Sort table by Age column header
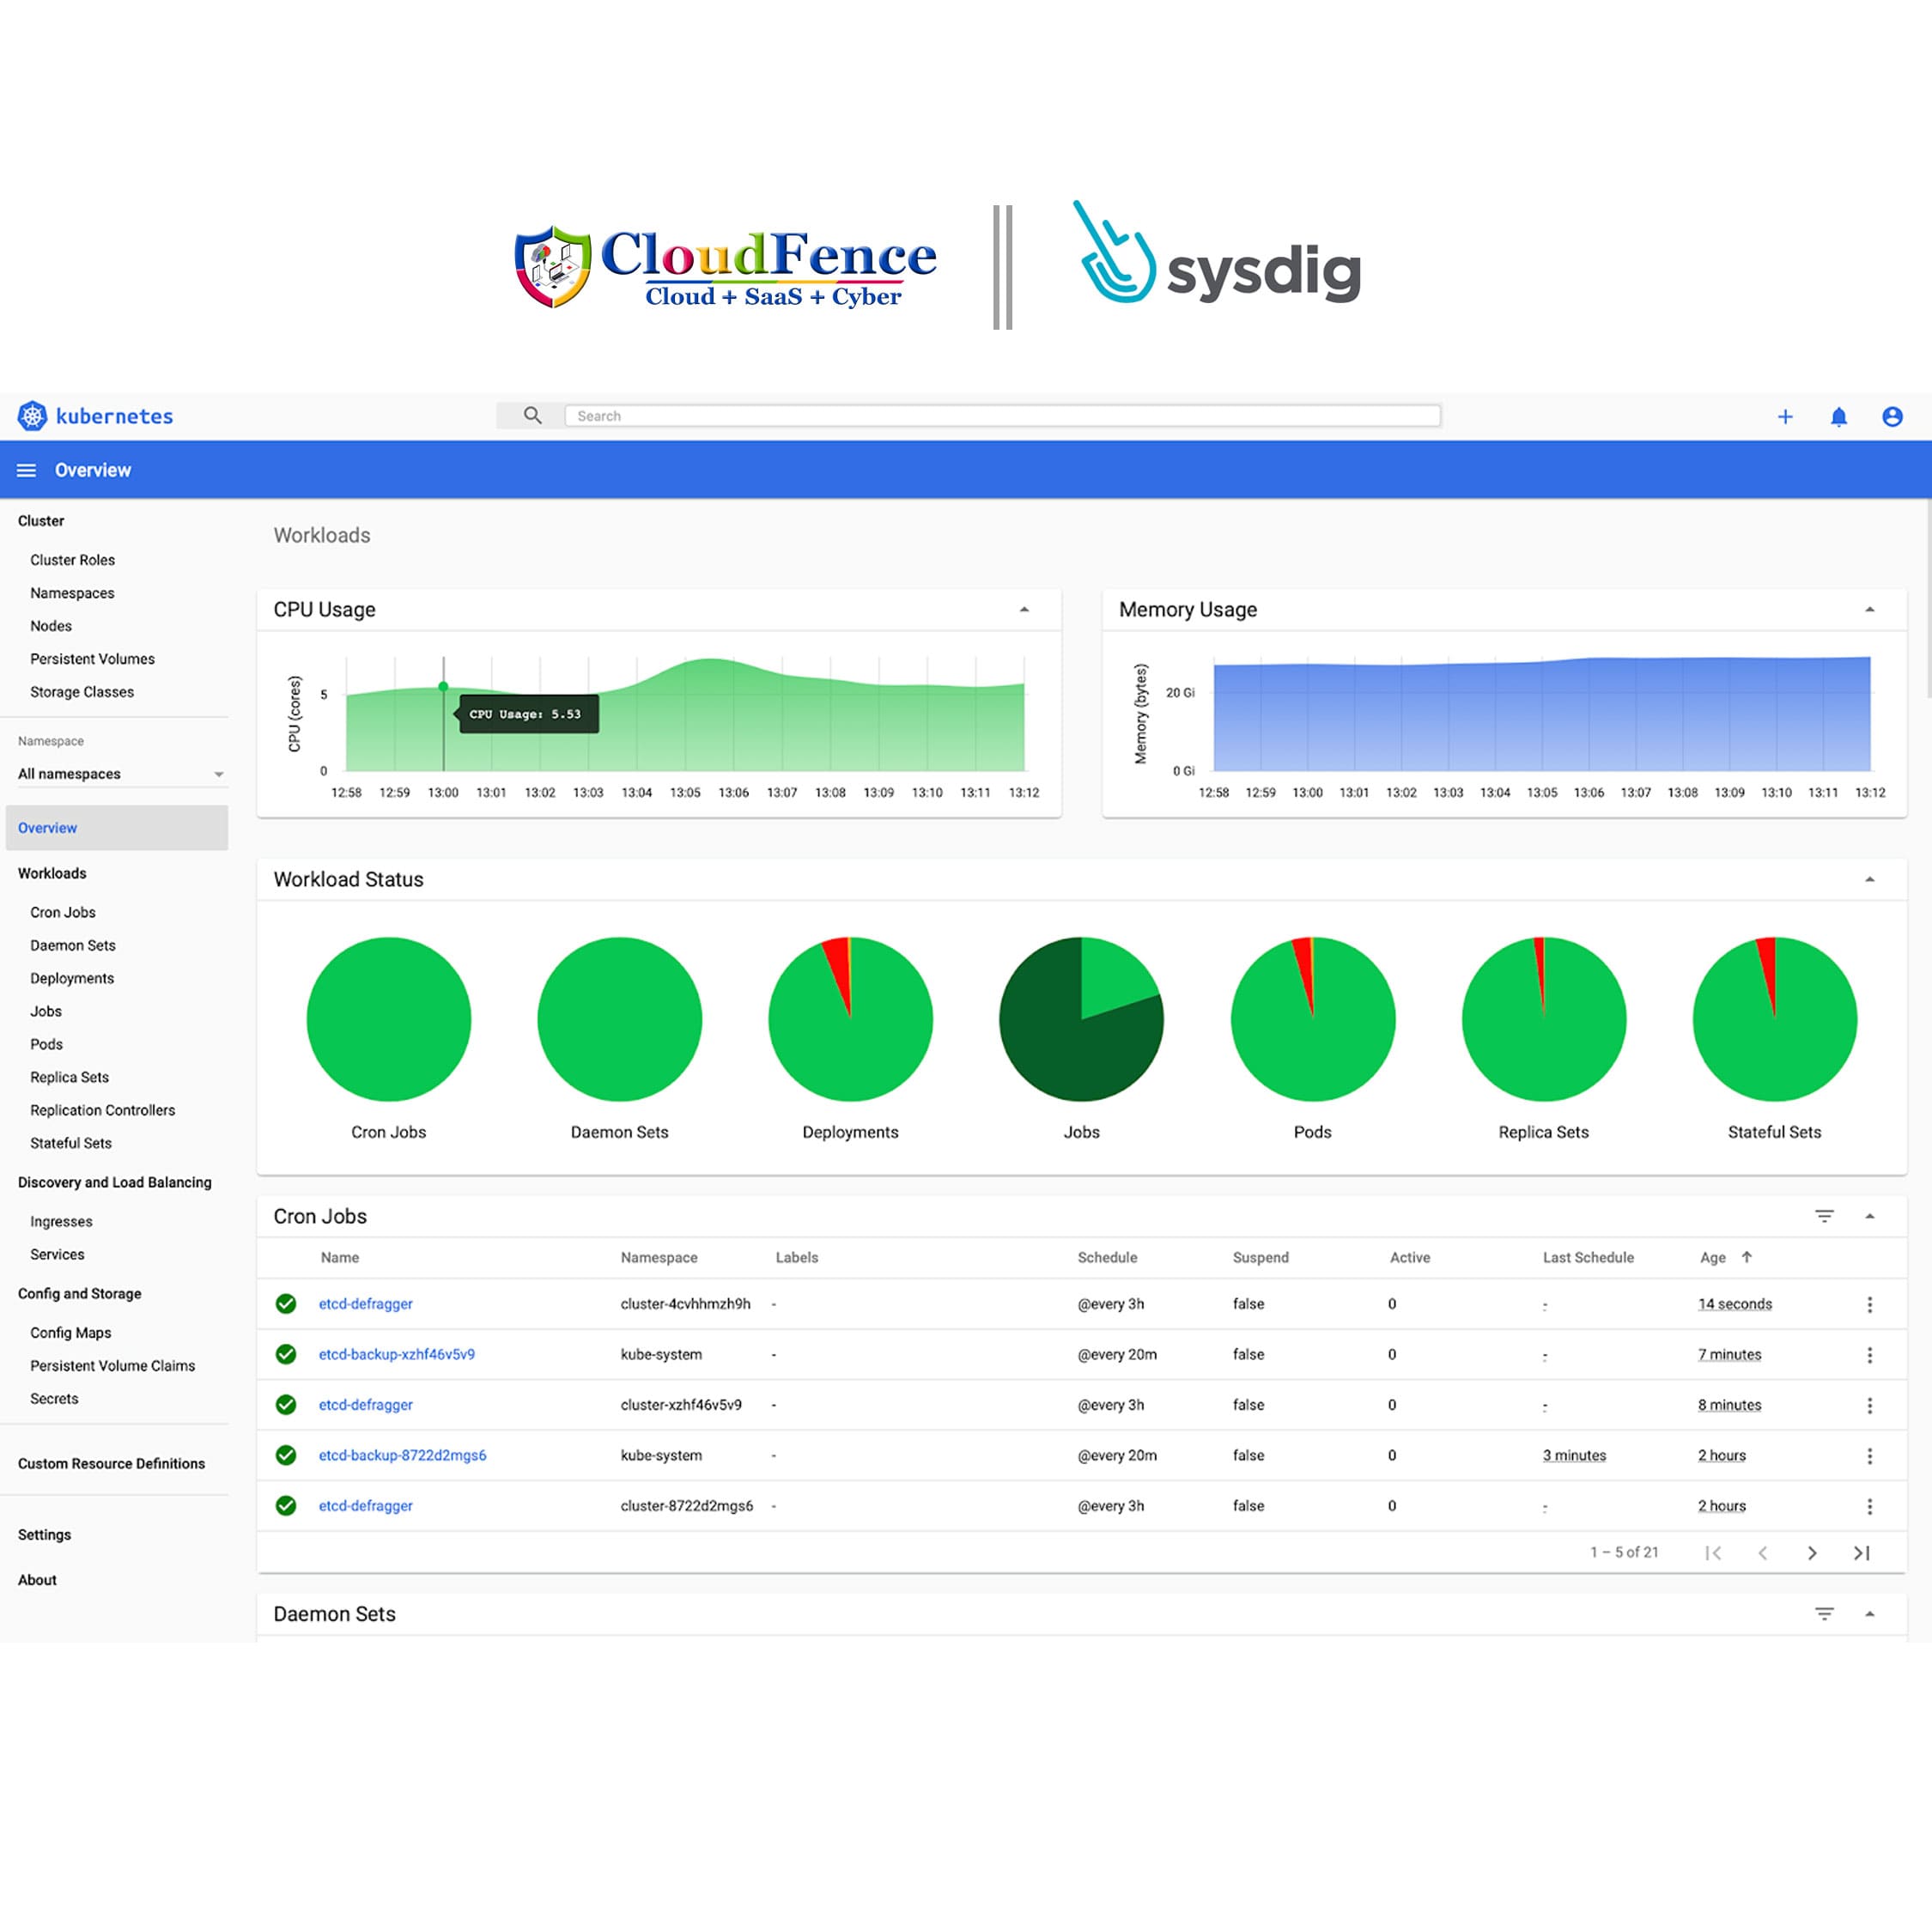 pos(1713,1257)
